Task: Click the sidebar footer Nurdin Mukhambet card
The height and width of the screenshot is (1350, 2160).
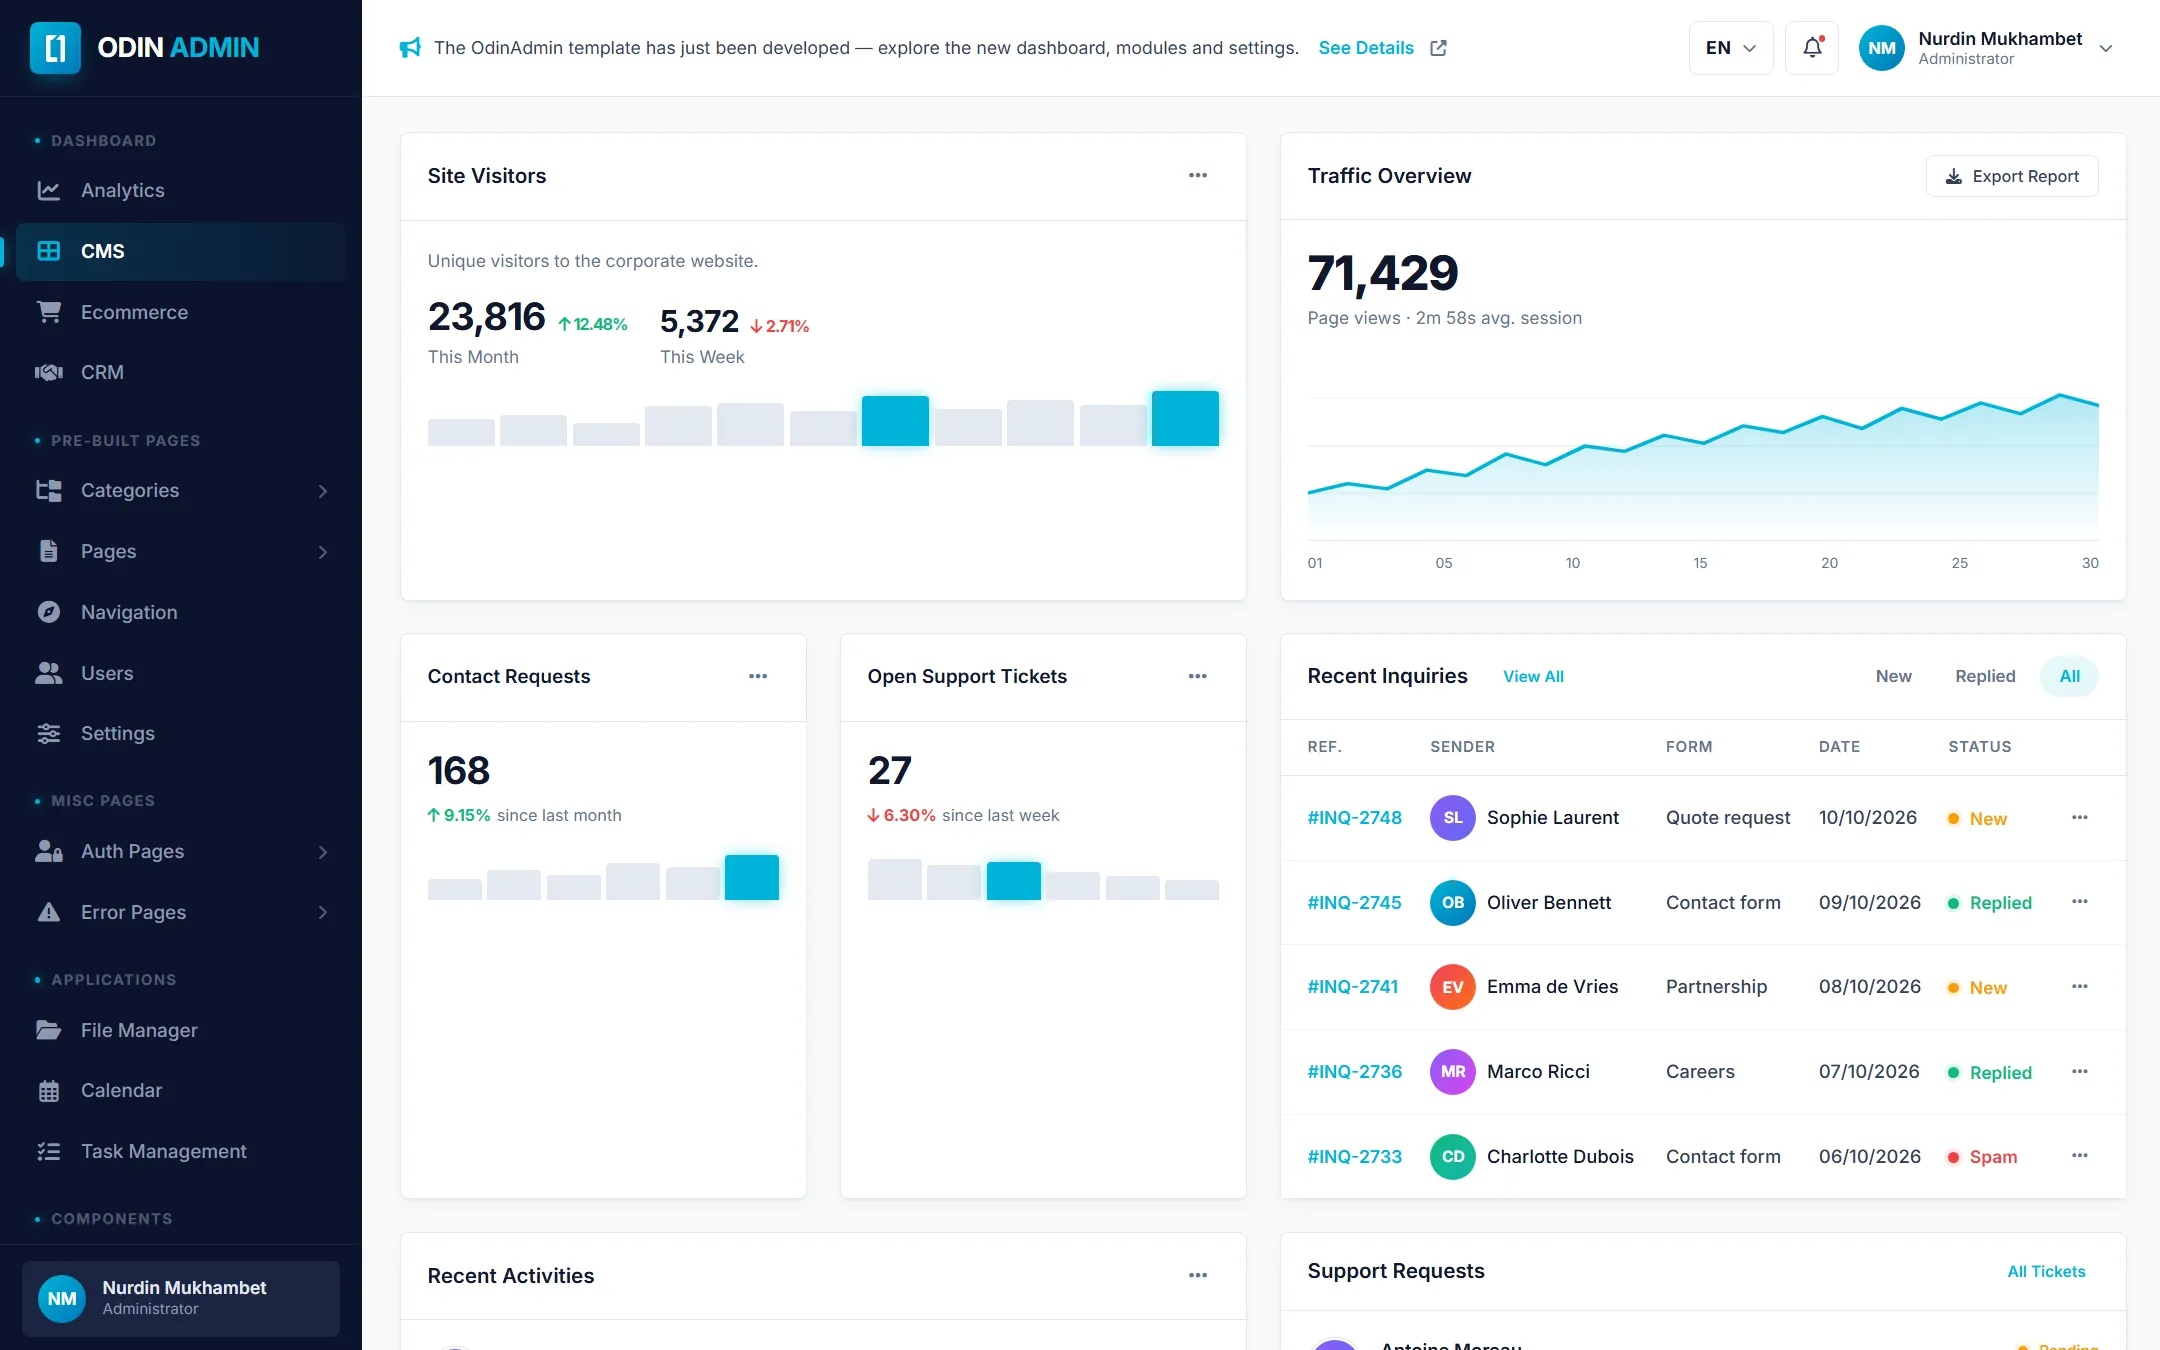Action: coord(181,1298)
